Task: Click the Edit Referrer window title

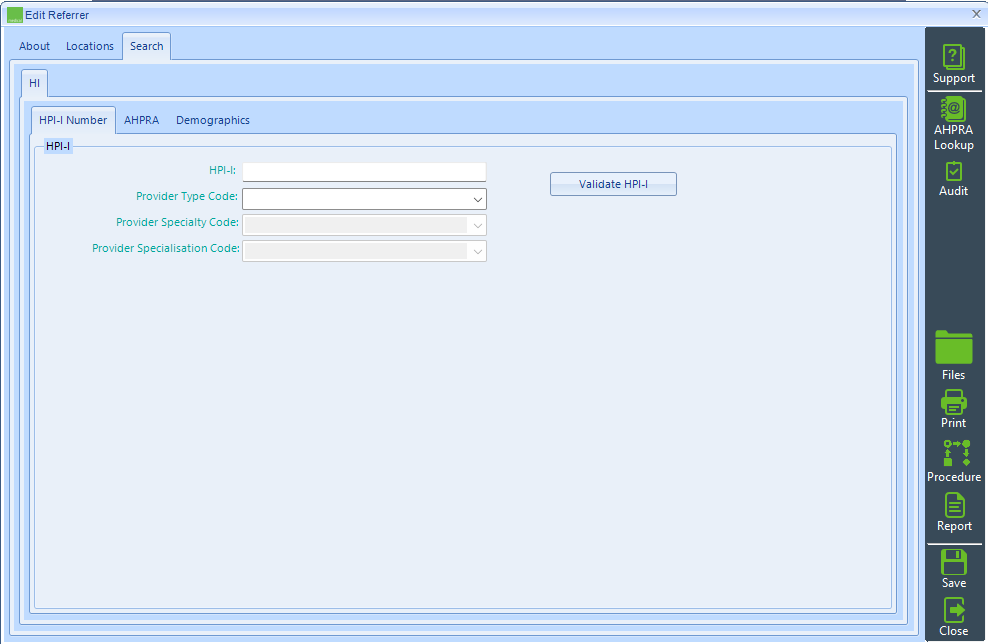Action: point(57,15)
